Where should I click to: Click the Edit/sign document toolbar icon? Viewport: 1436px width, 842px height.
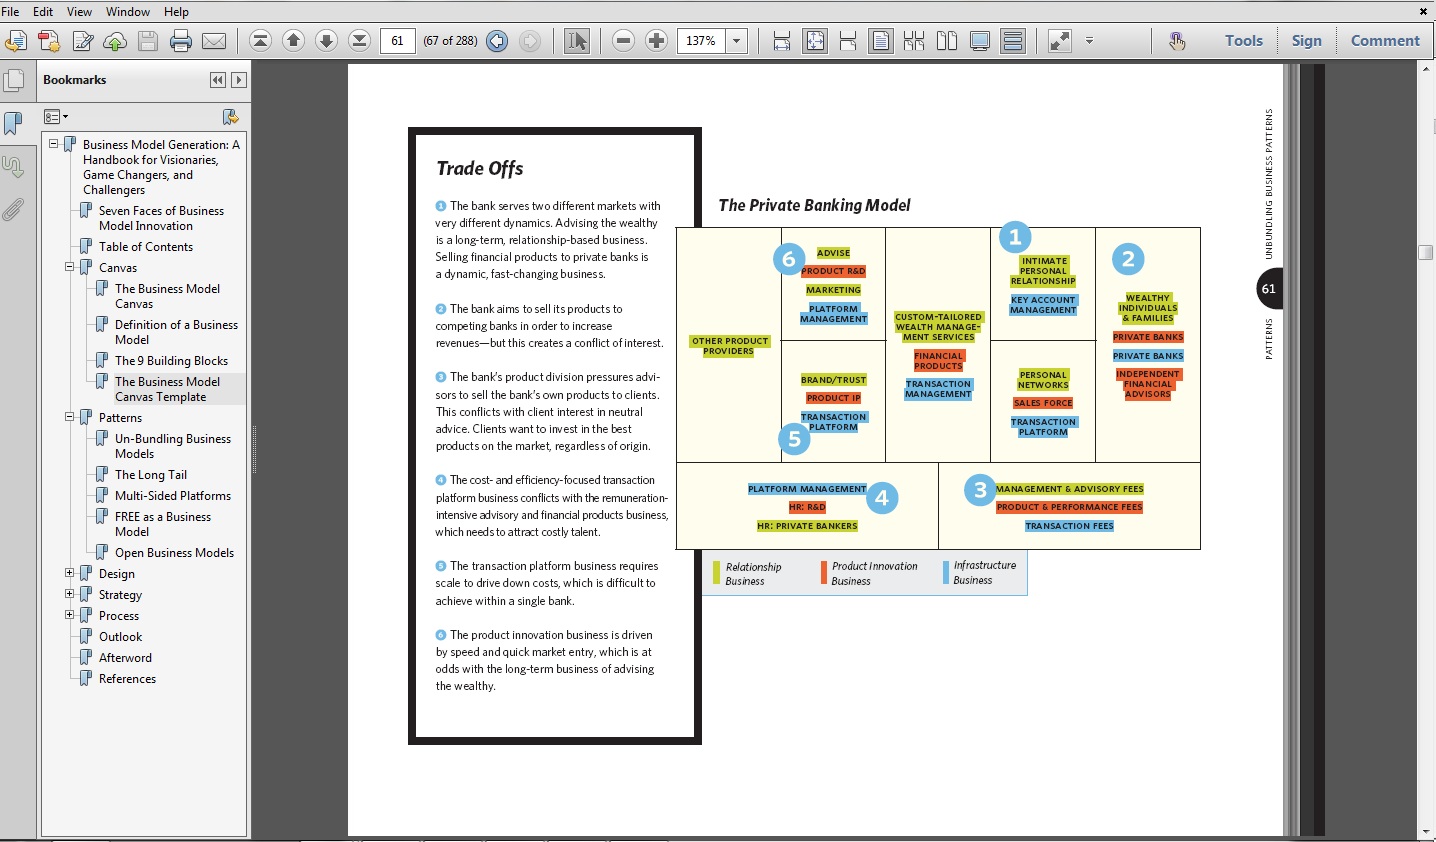pyautogui.click(x=83, y=41)
